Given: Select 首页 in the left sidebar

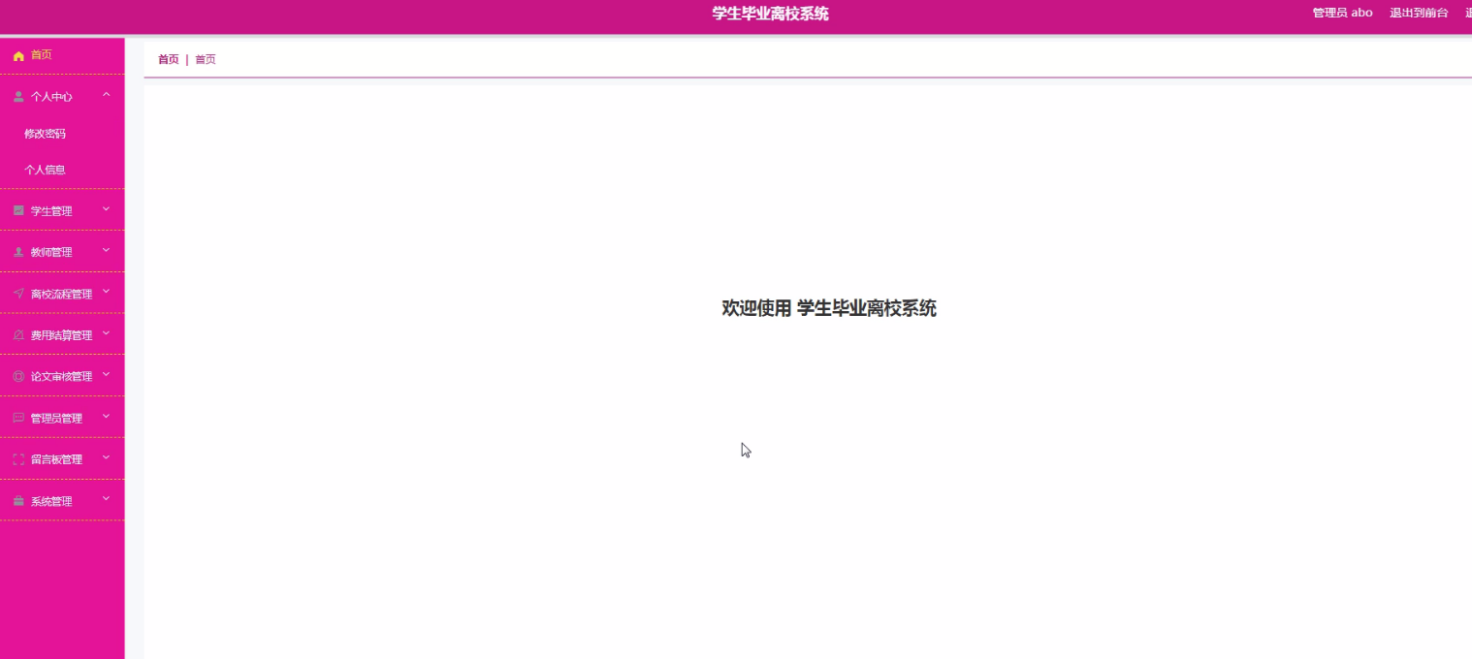Looking at the screenshot, I should coord(41,55).
